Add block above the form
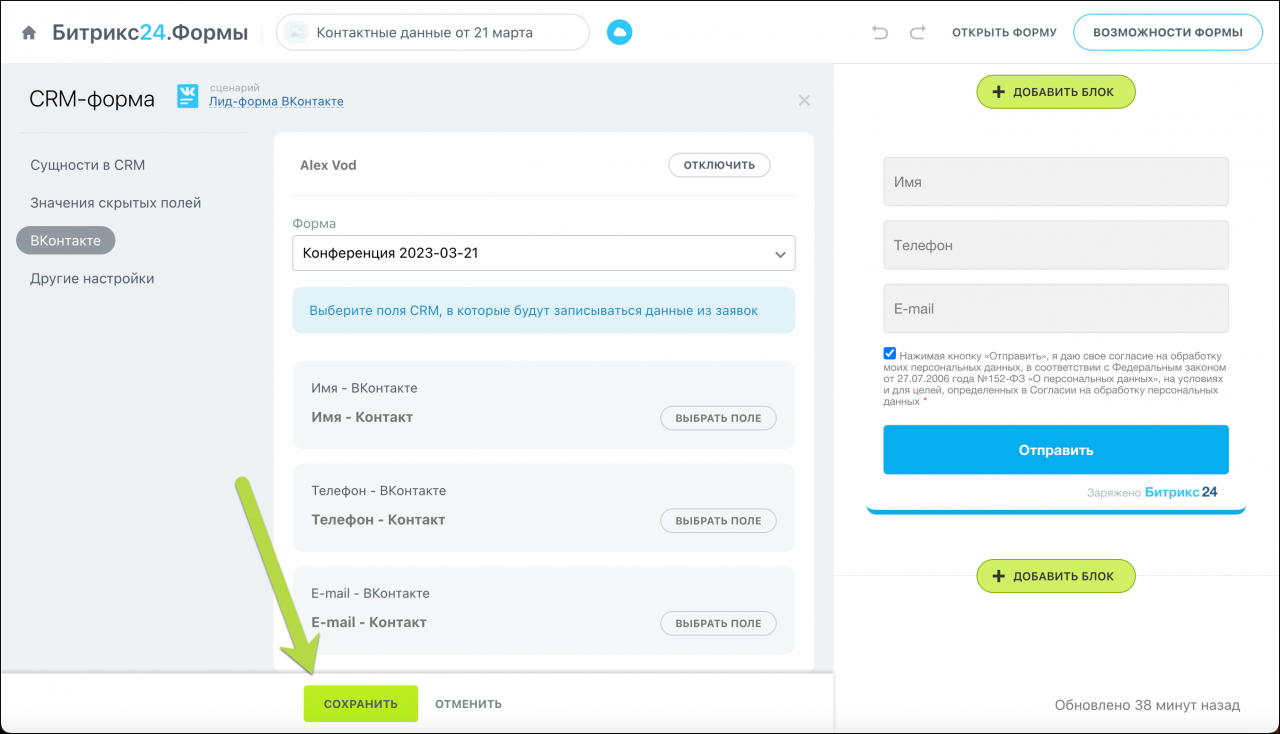This screenshot has height=734, width=1280. coord(1056,92)
